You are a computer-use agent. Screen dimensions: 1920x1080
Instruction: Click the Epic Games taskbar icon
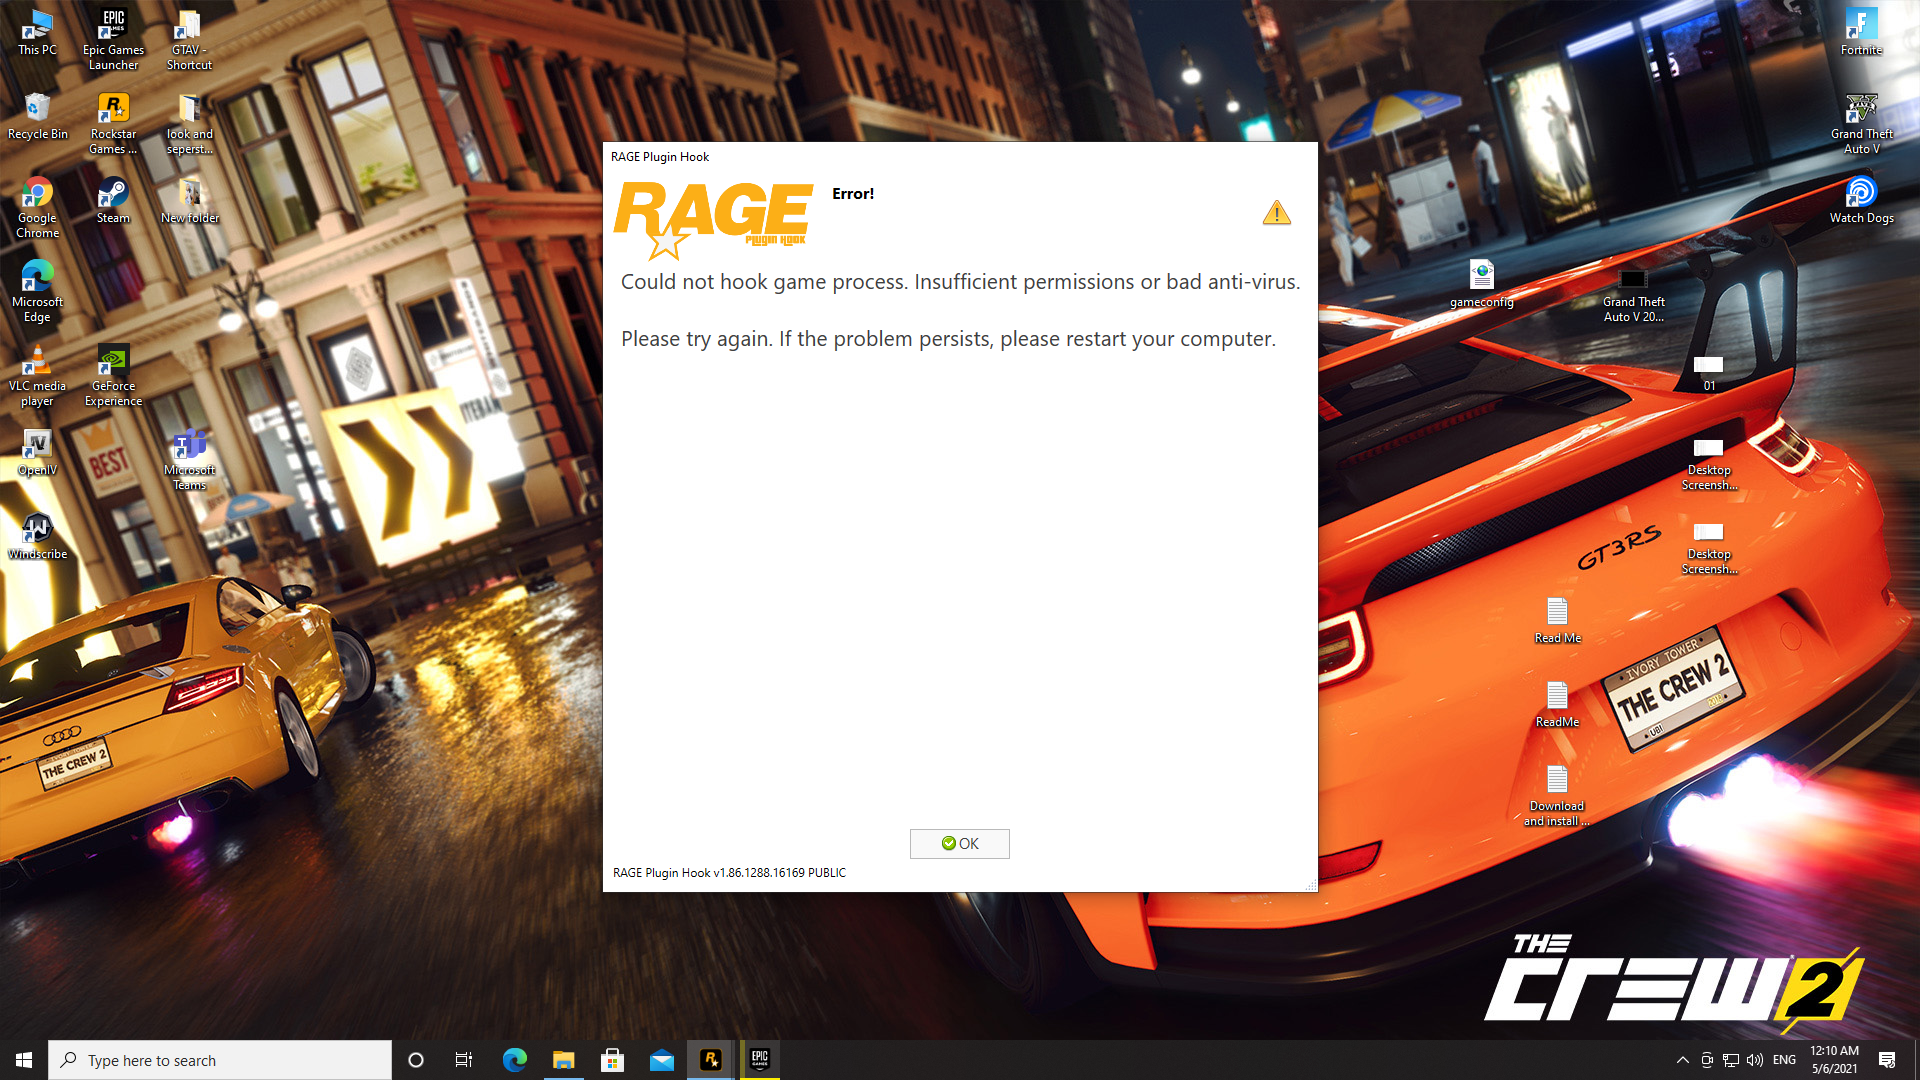(760, 1060)
